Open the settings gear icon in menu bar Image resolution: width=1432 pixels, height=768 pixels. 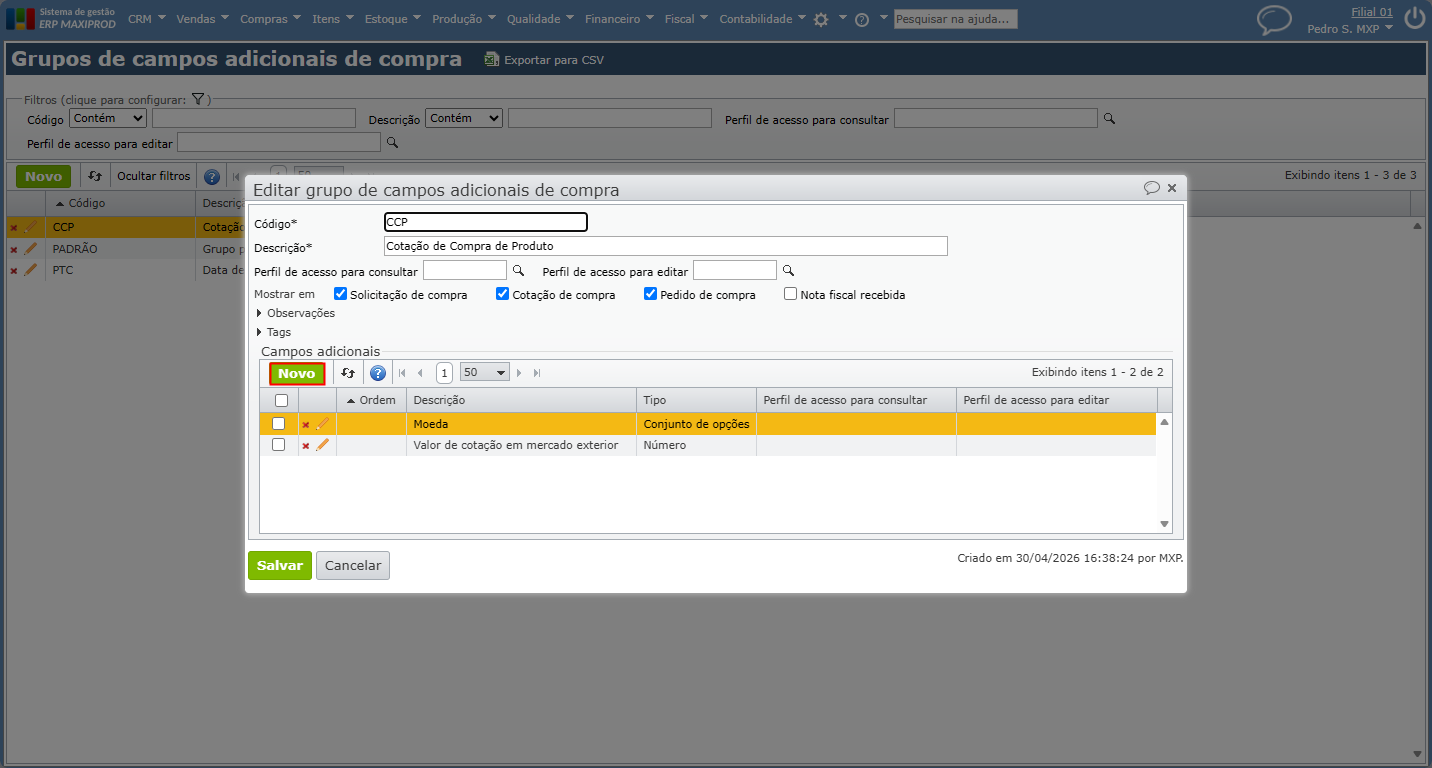point(821,19)
